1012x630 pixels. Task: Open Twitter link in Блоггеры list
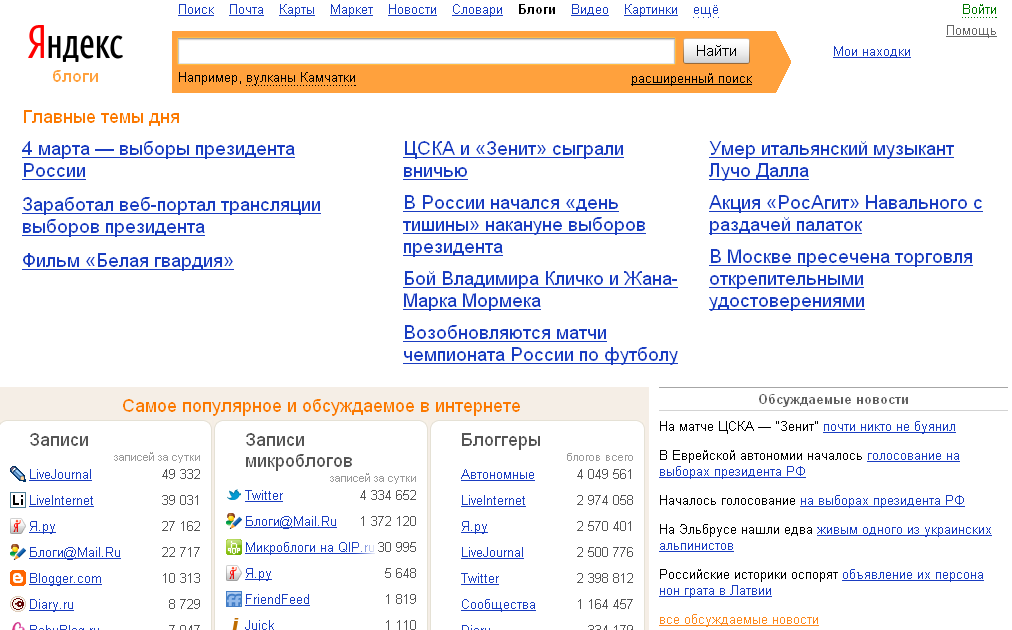coord(480,578)
